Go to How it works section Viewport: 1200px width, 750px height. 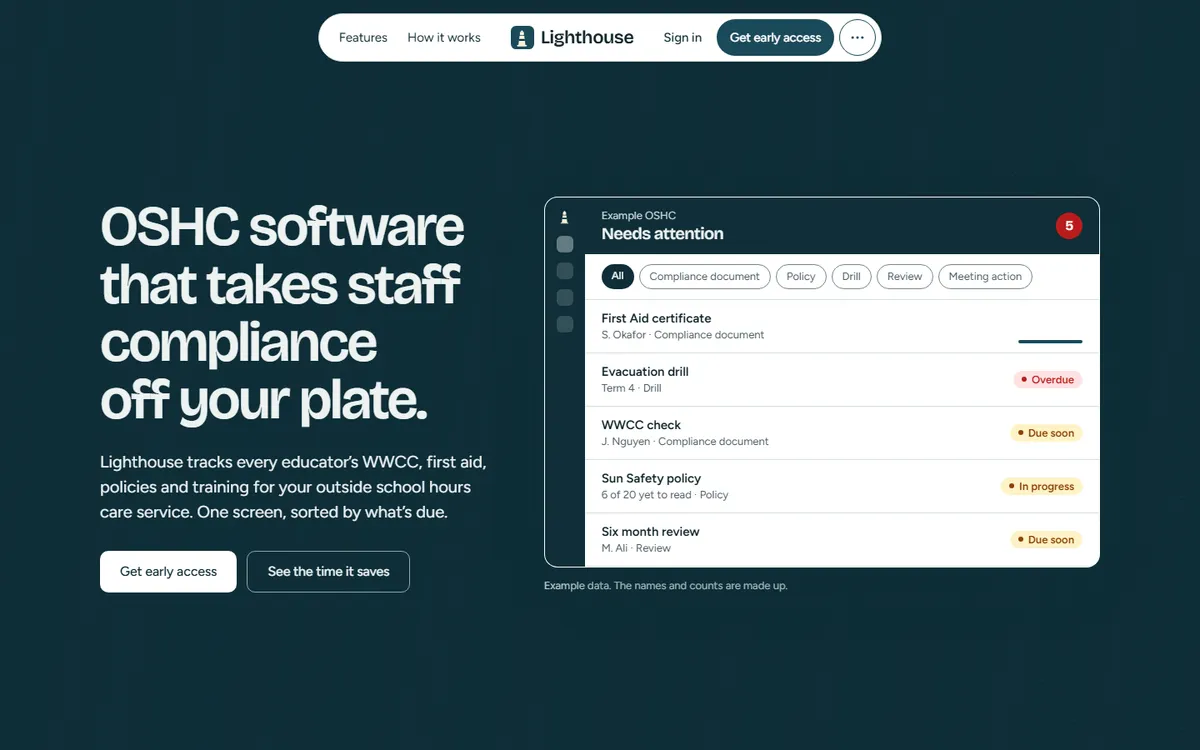click(444, 38)
